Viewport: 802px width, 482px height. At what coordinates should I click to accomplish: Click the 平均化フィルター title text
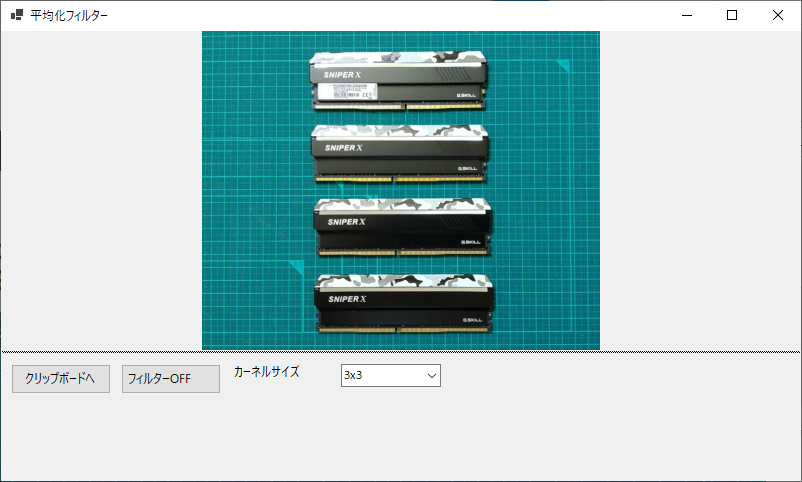click(69, 15)
